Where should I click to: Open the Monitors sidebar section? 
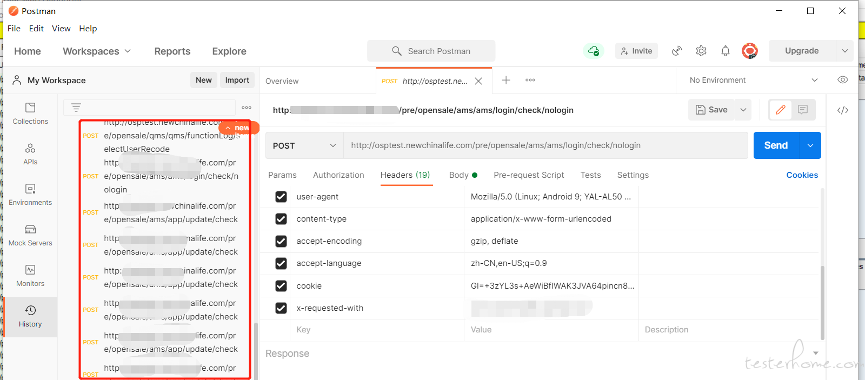pyautogui.click(x=30, y=276)
